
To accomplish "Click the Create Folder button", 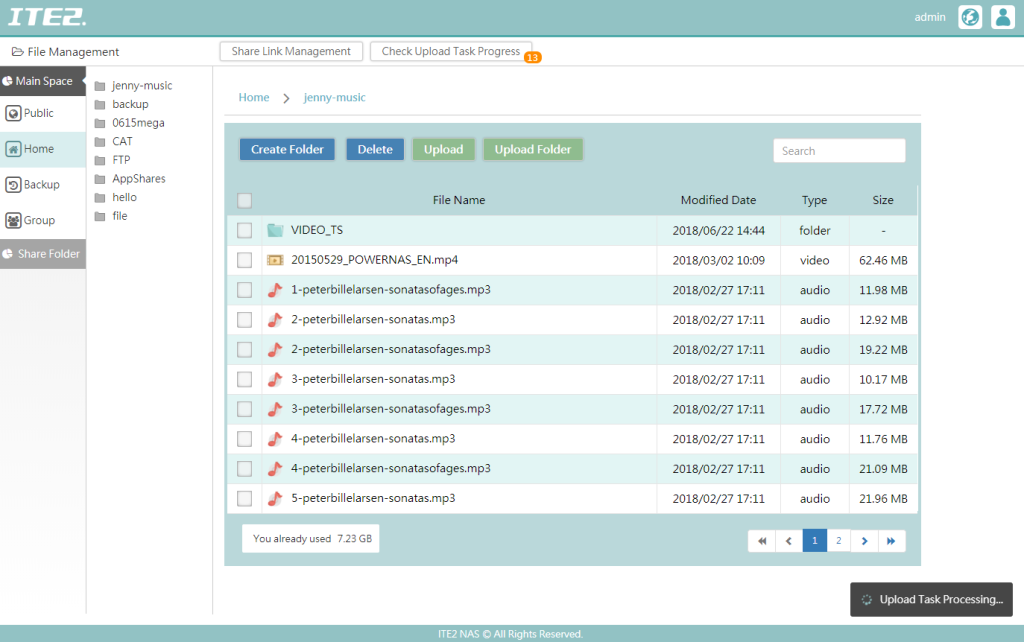I will tap(287, 148).
